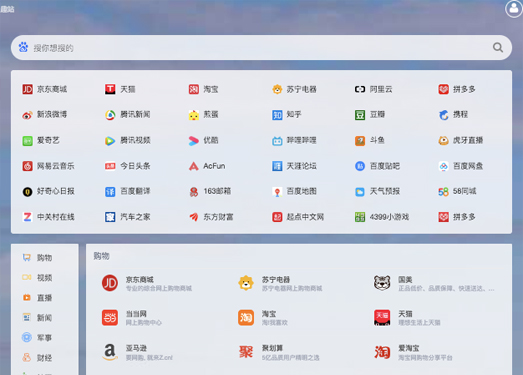This screenshot has width=523, height=375.
Task: Open 163邮箱 link
Action: [210, 192]
